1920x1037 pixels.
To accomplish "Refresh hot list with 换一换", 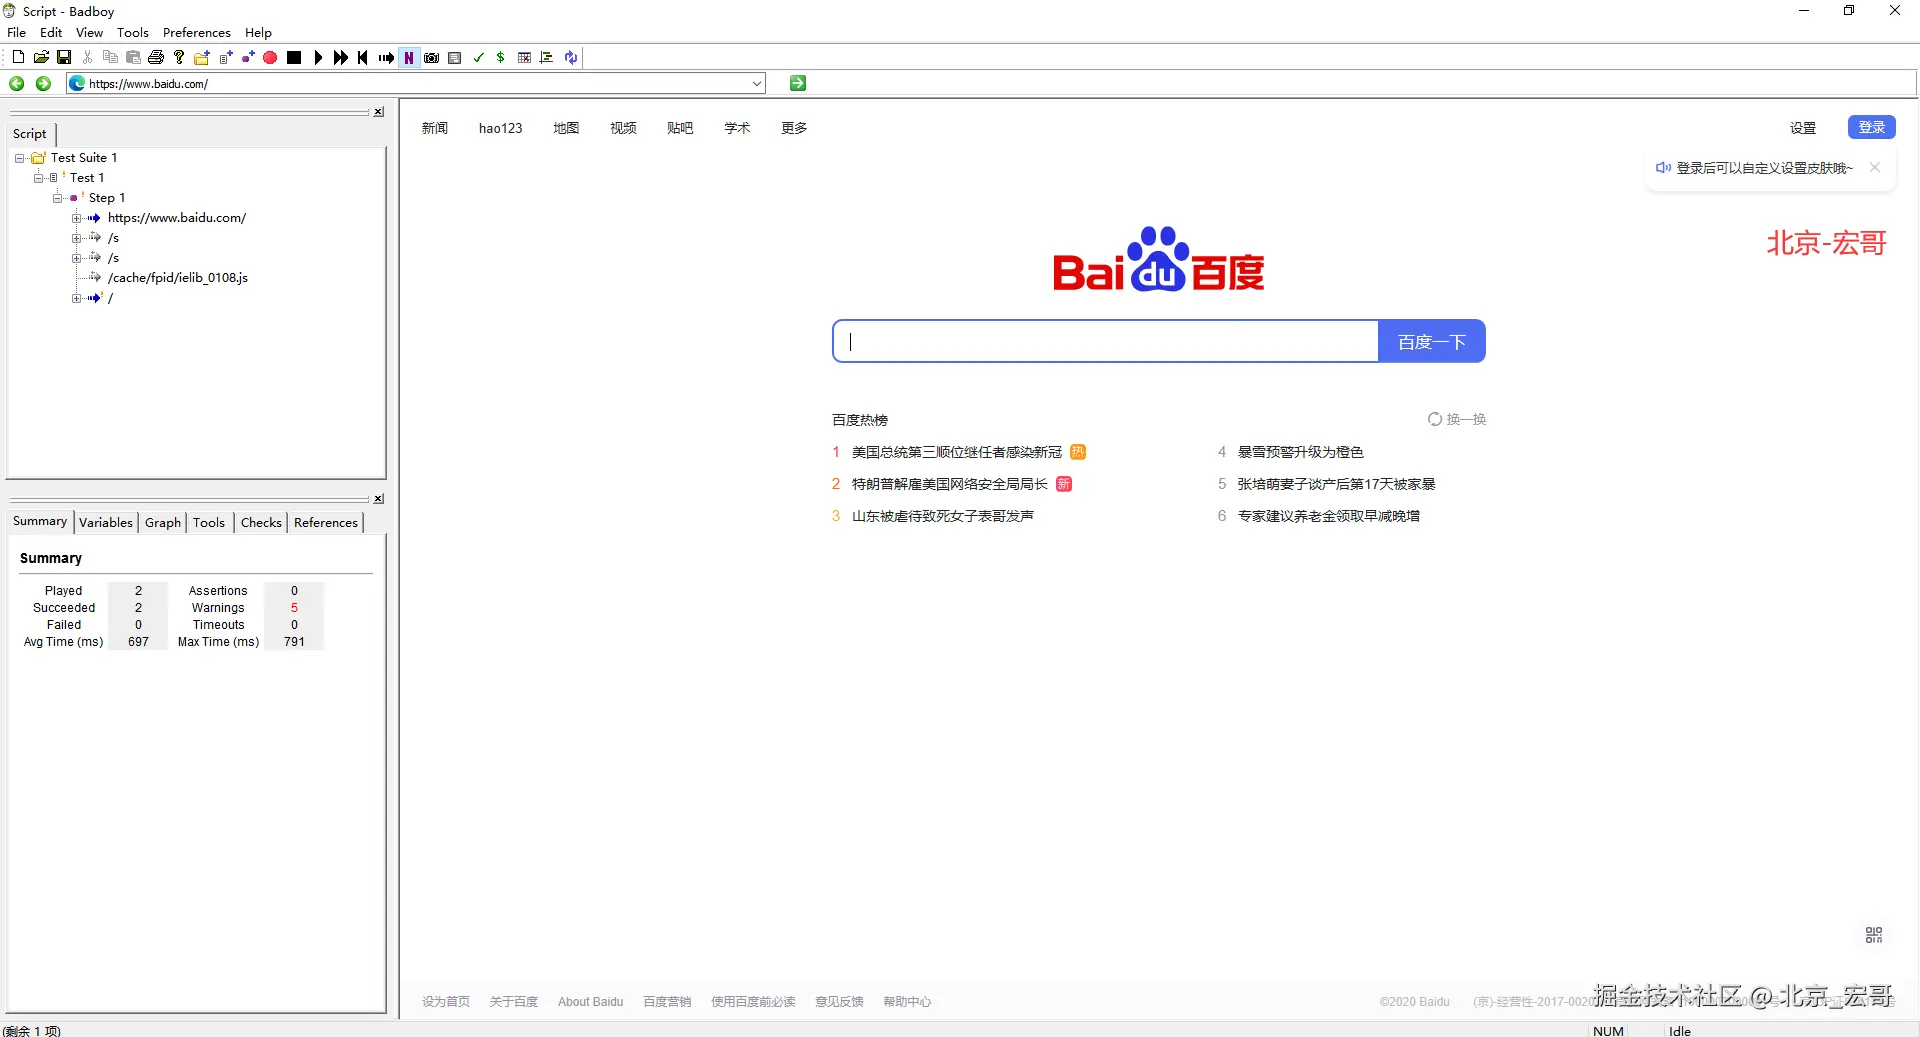I will point(1457,420).
